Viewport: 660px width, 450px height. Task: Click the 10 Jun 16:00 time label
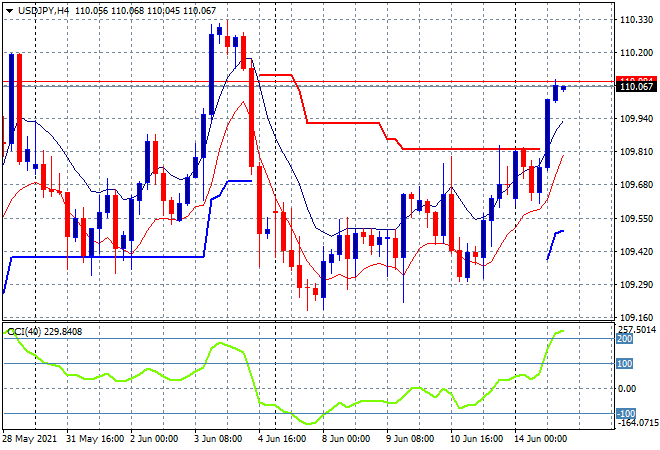[476, 439]
